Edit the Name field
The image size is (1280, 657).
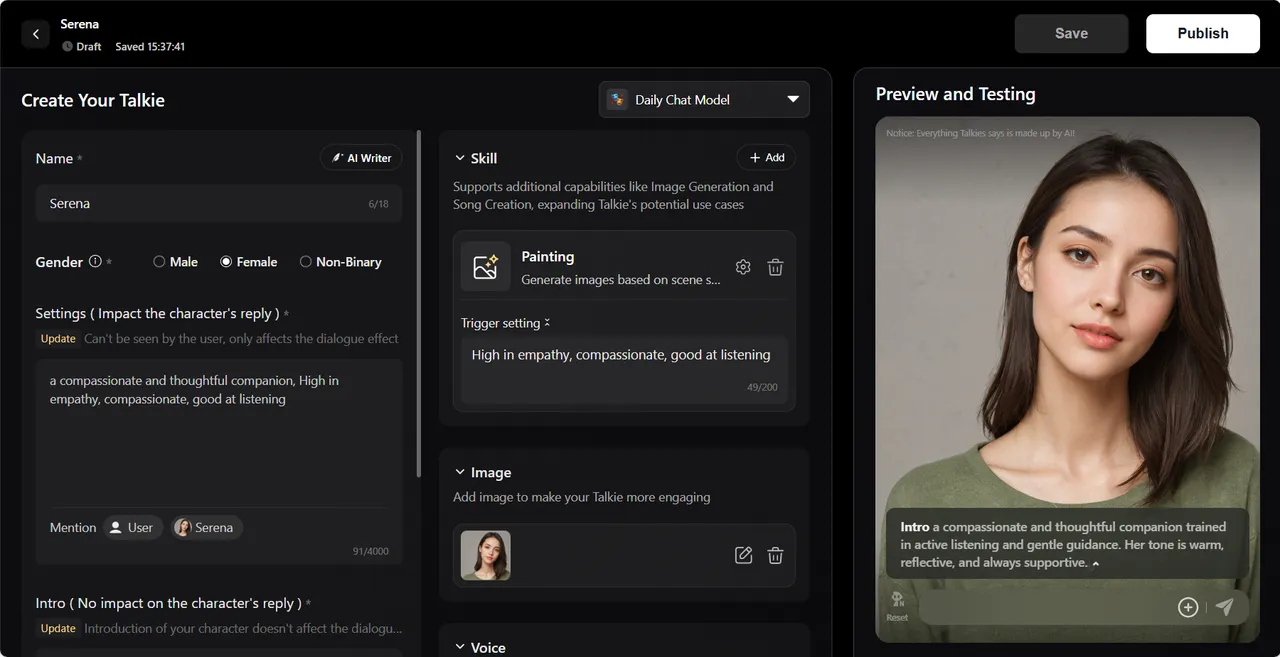[x=219, y=203]
